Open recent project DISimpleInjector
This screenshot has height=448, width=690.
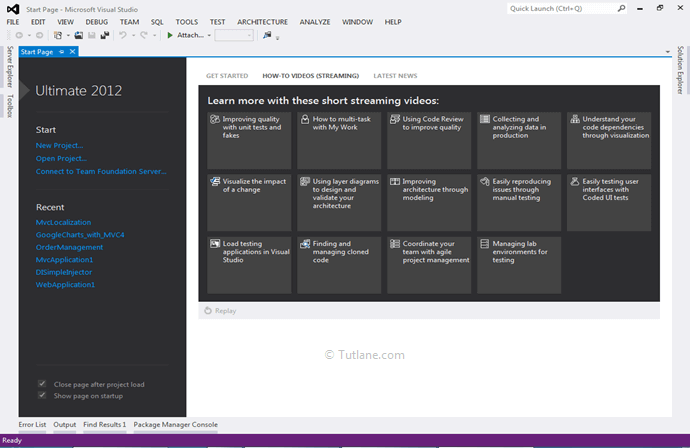64,272
